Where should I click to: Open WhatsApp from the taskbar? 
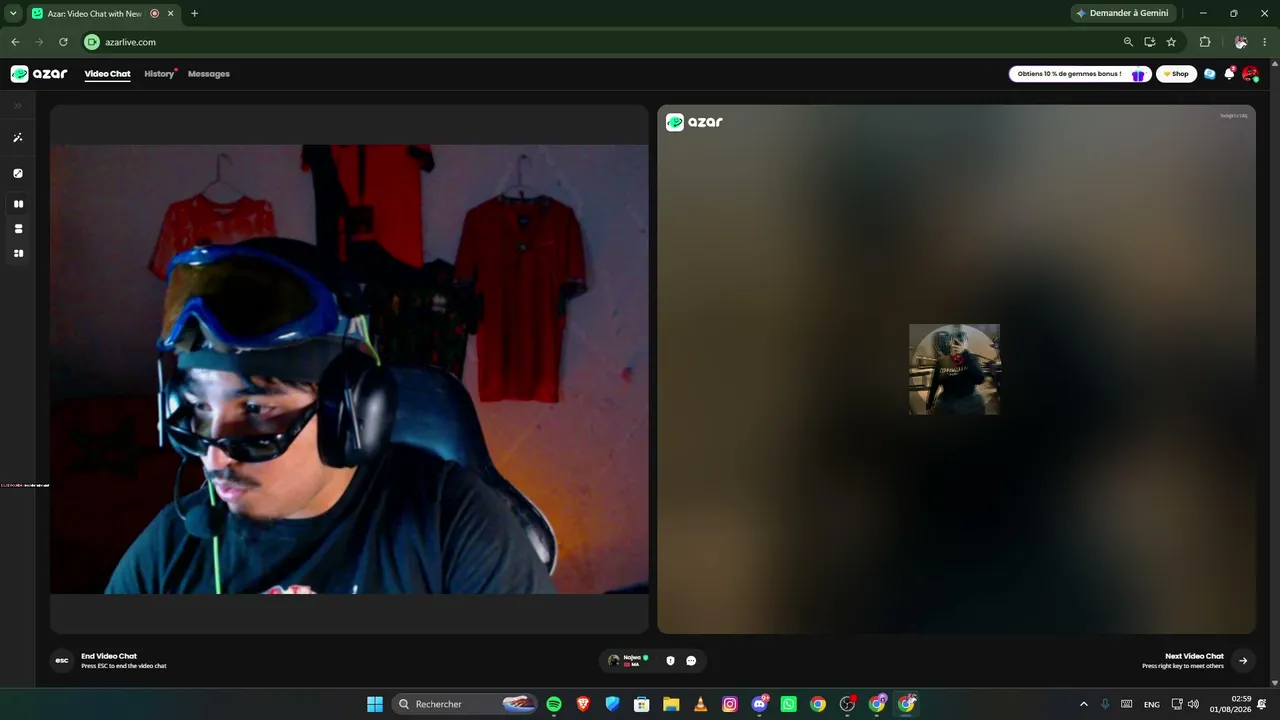click(x=789, y=704)
